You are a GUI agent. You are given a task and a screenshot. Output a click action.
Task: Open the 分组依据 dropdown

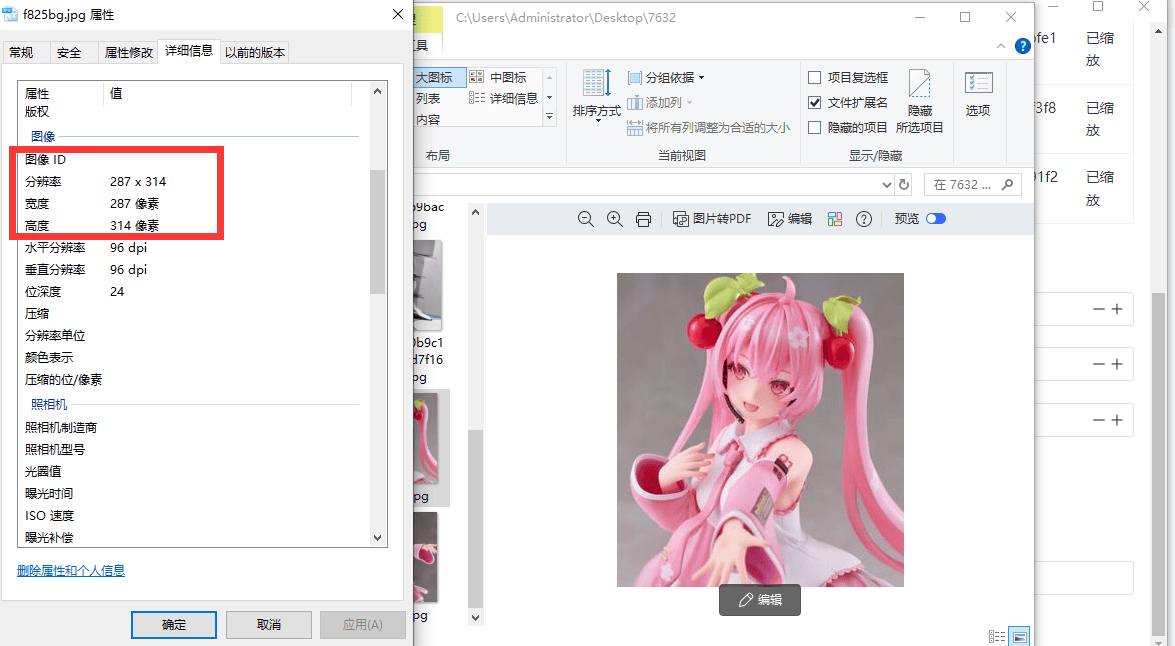point(666,77)
